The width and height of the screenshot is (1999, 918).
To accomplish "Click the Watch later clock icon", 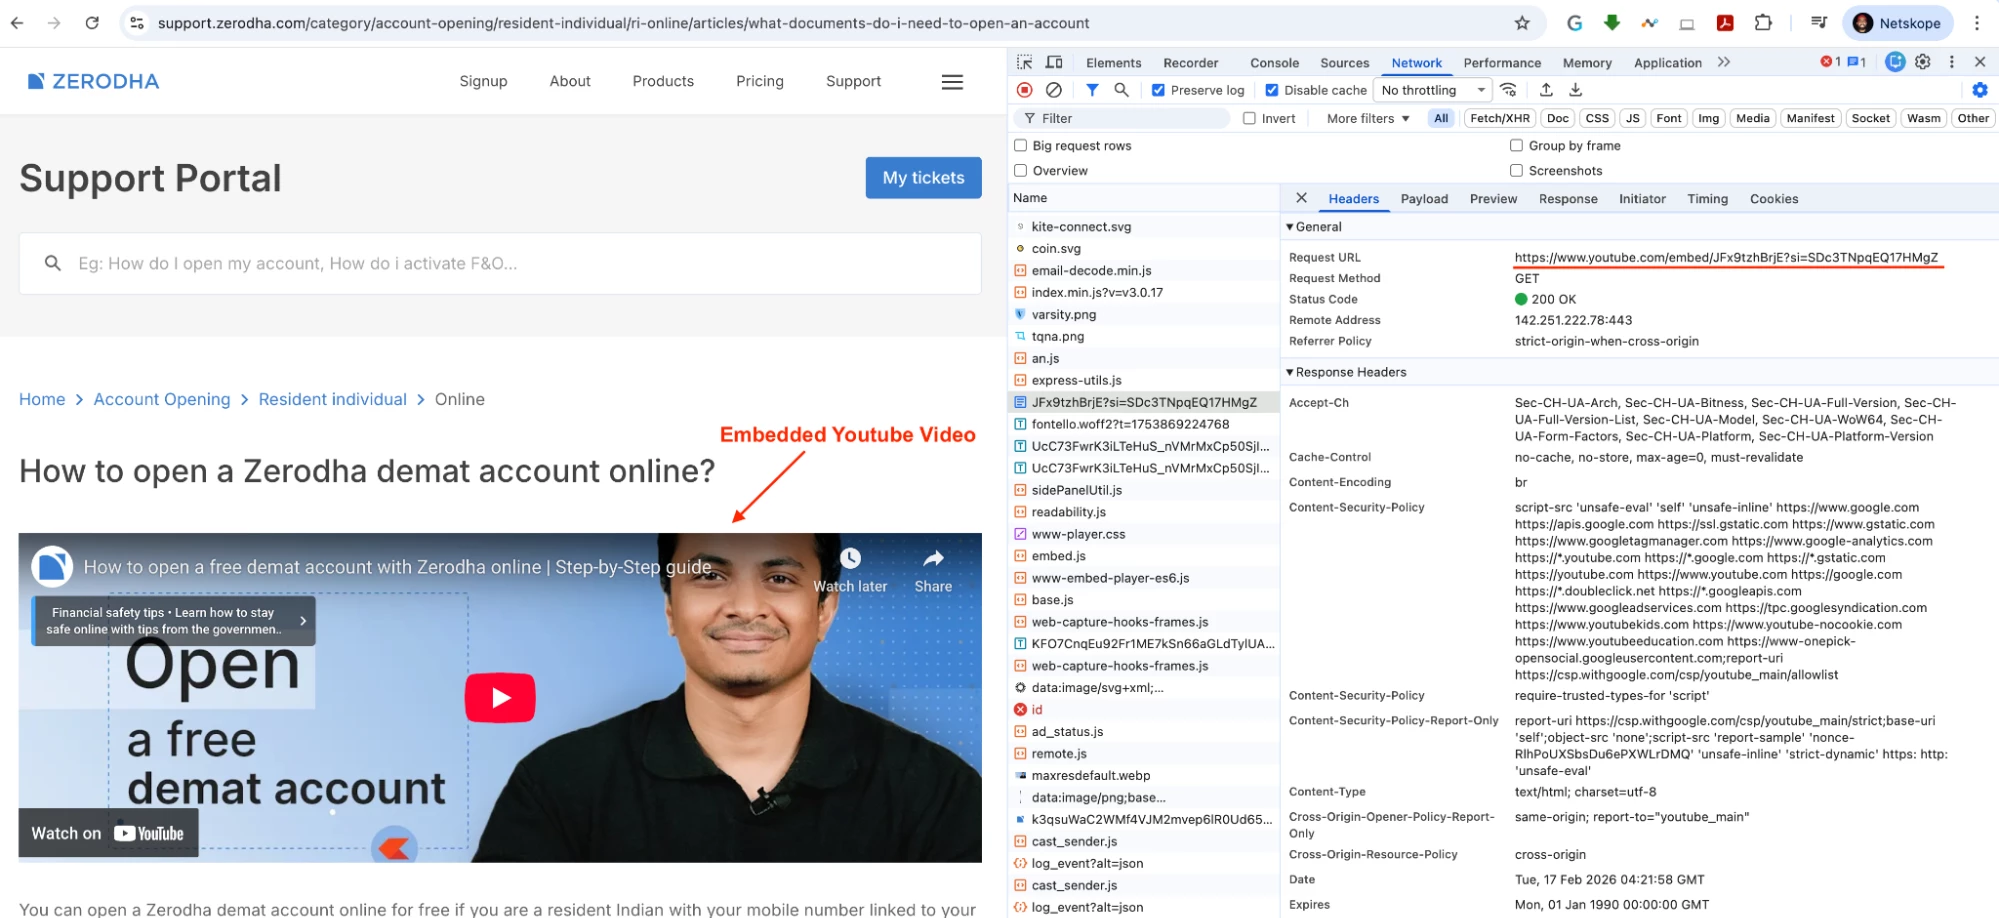I will (x=850, y=558).
